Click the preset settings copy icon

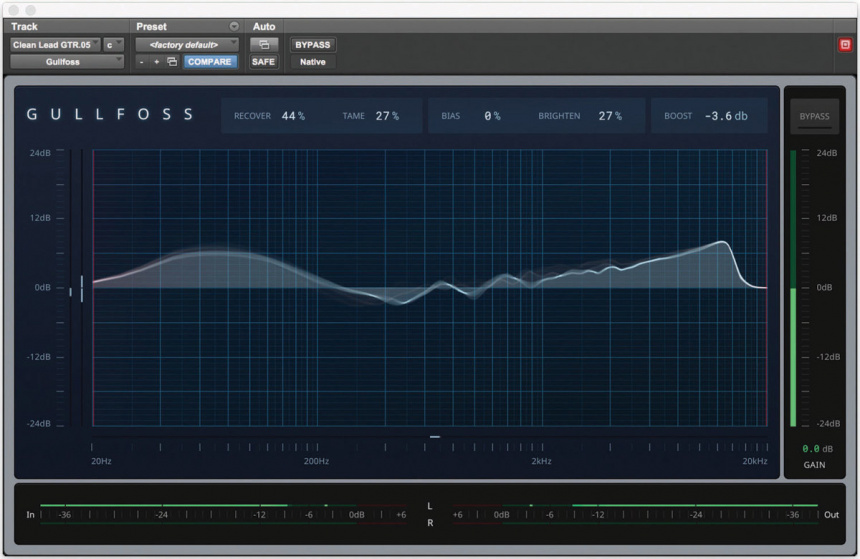click(x=172, y=62)
